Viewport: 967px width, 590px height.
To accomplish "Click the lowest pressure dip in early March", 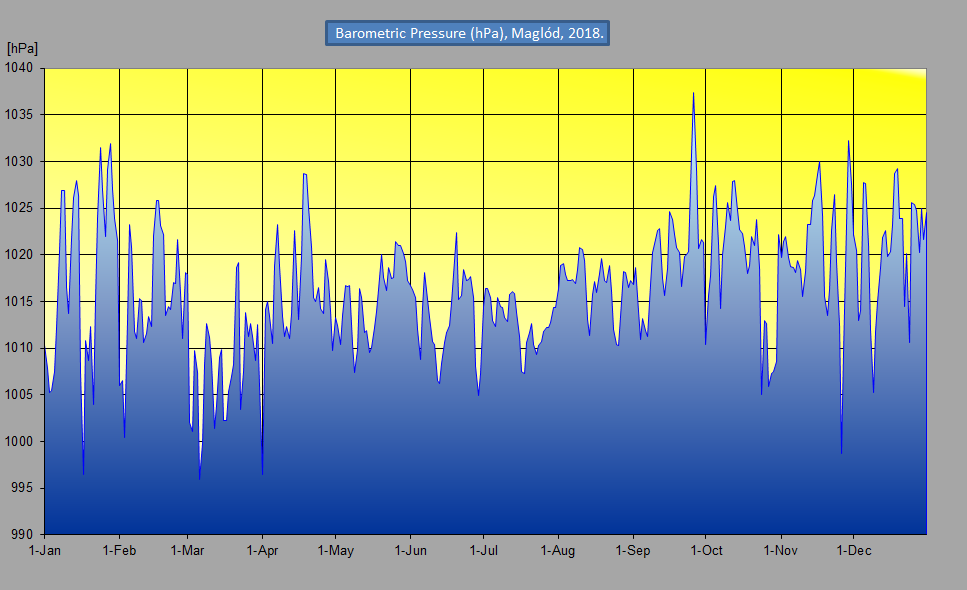I will click(200, 479).
